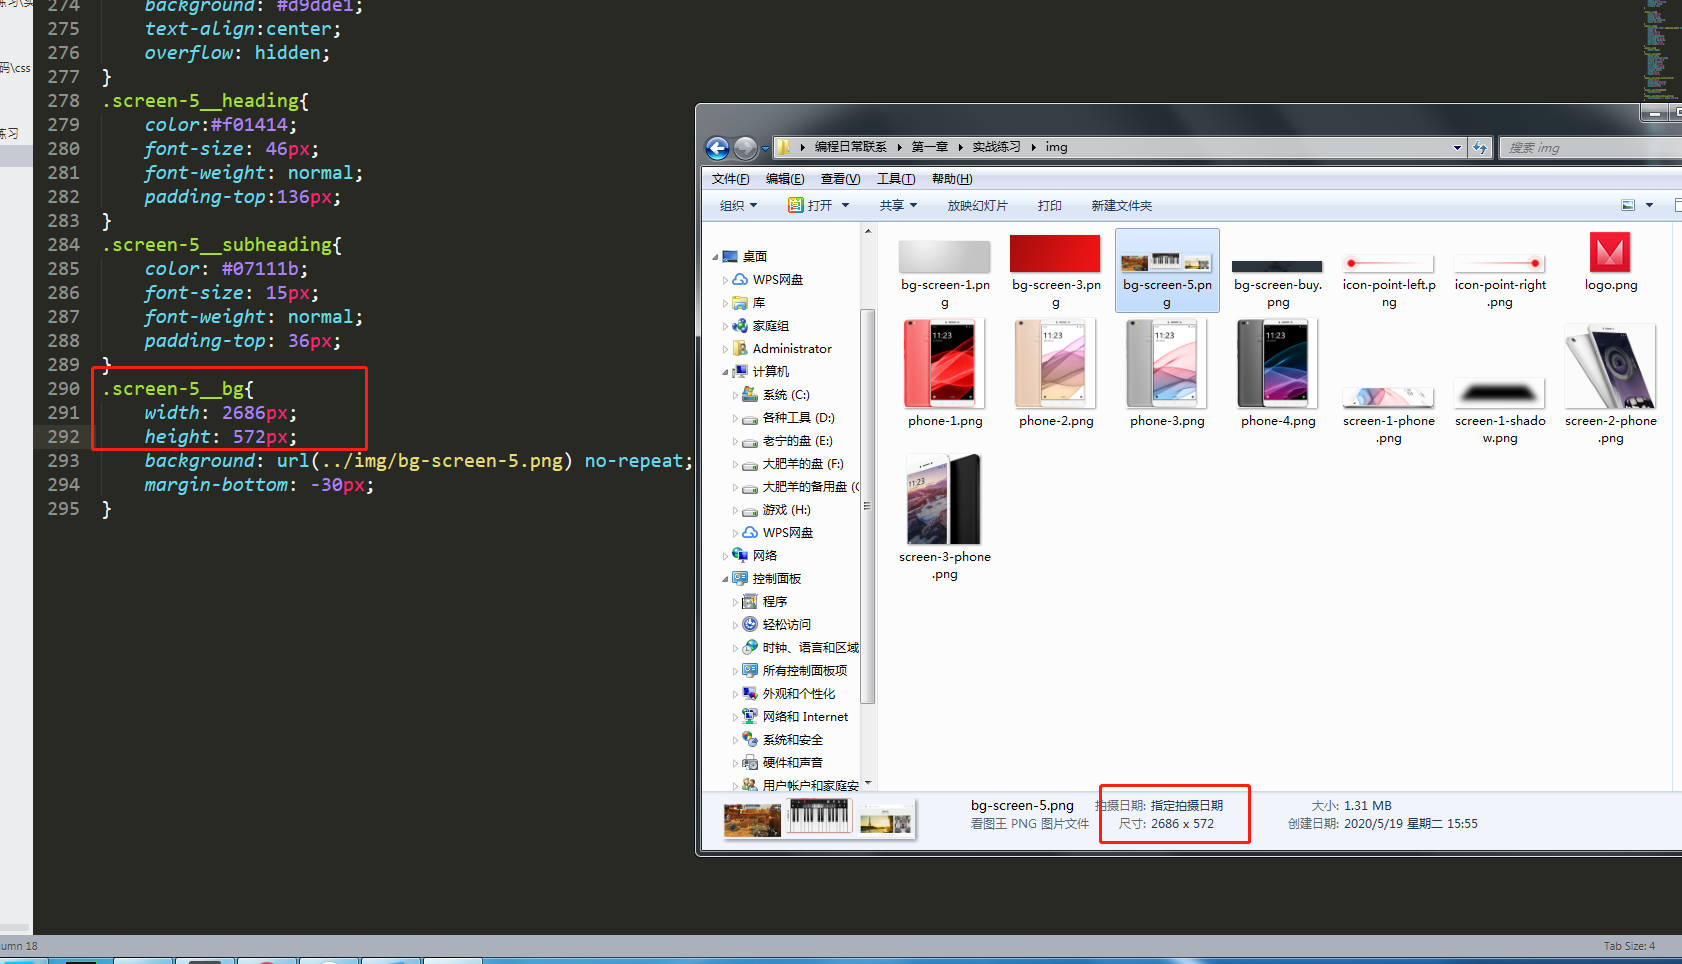The width and height of the screenshot is (1682, 964).
Task: Click the 搜索 img search field
Action: (x=1590, y=148)
